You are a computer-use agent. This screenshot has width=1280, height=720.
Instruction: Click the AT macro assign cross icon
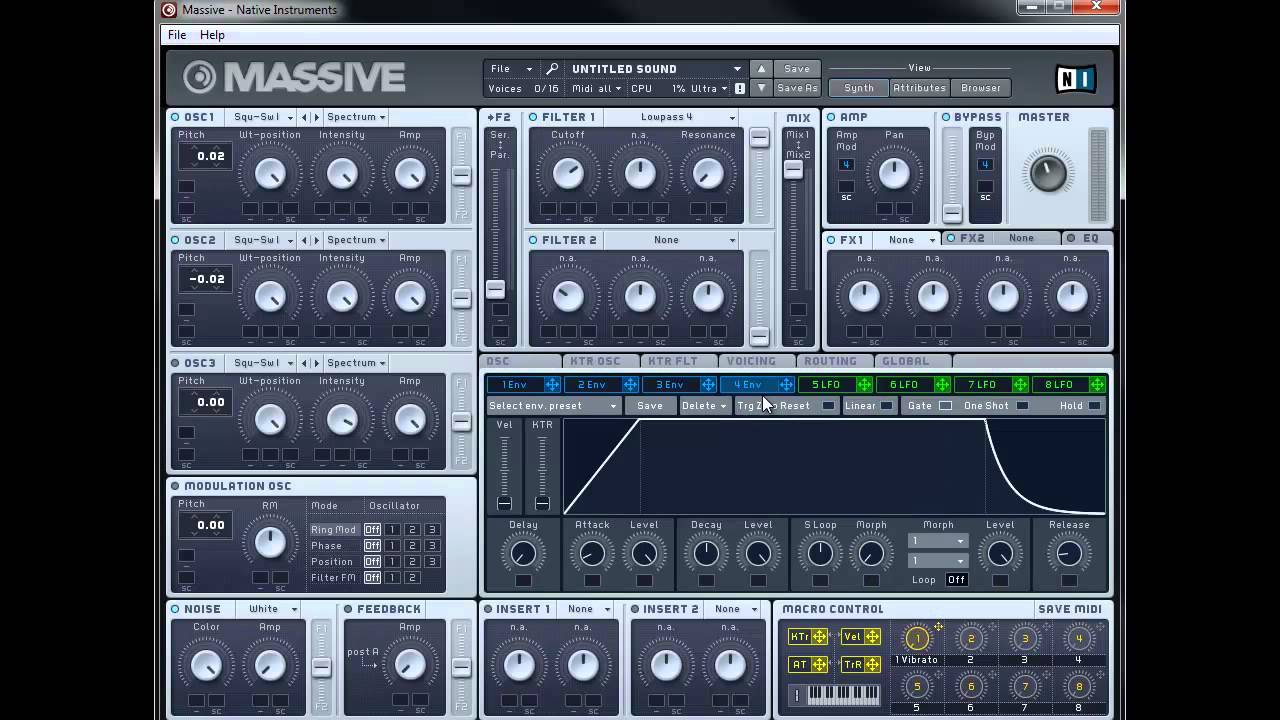coord(820,664)
